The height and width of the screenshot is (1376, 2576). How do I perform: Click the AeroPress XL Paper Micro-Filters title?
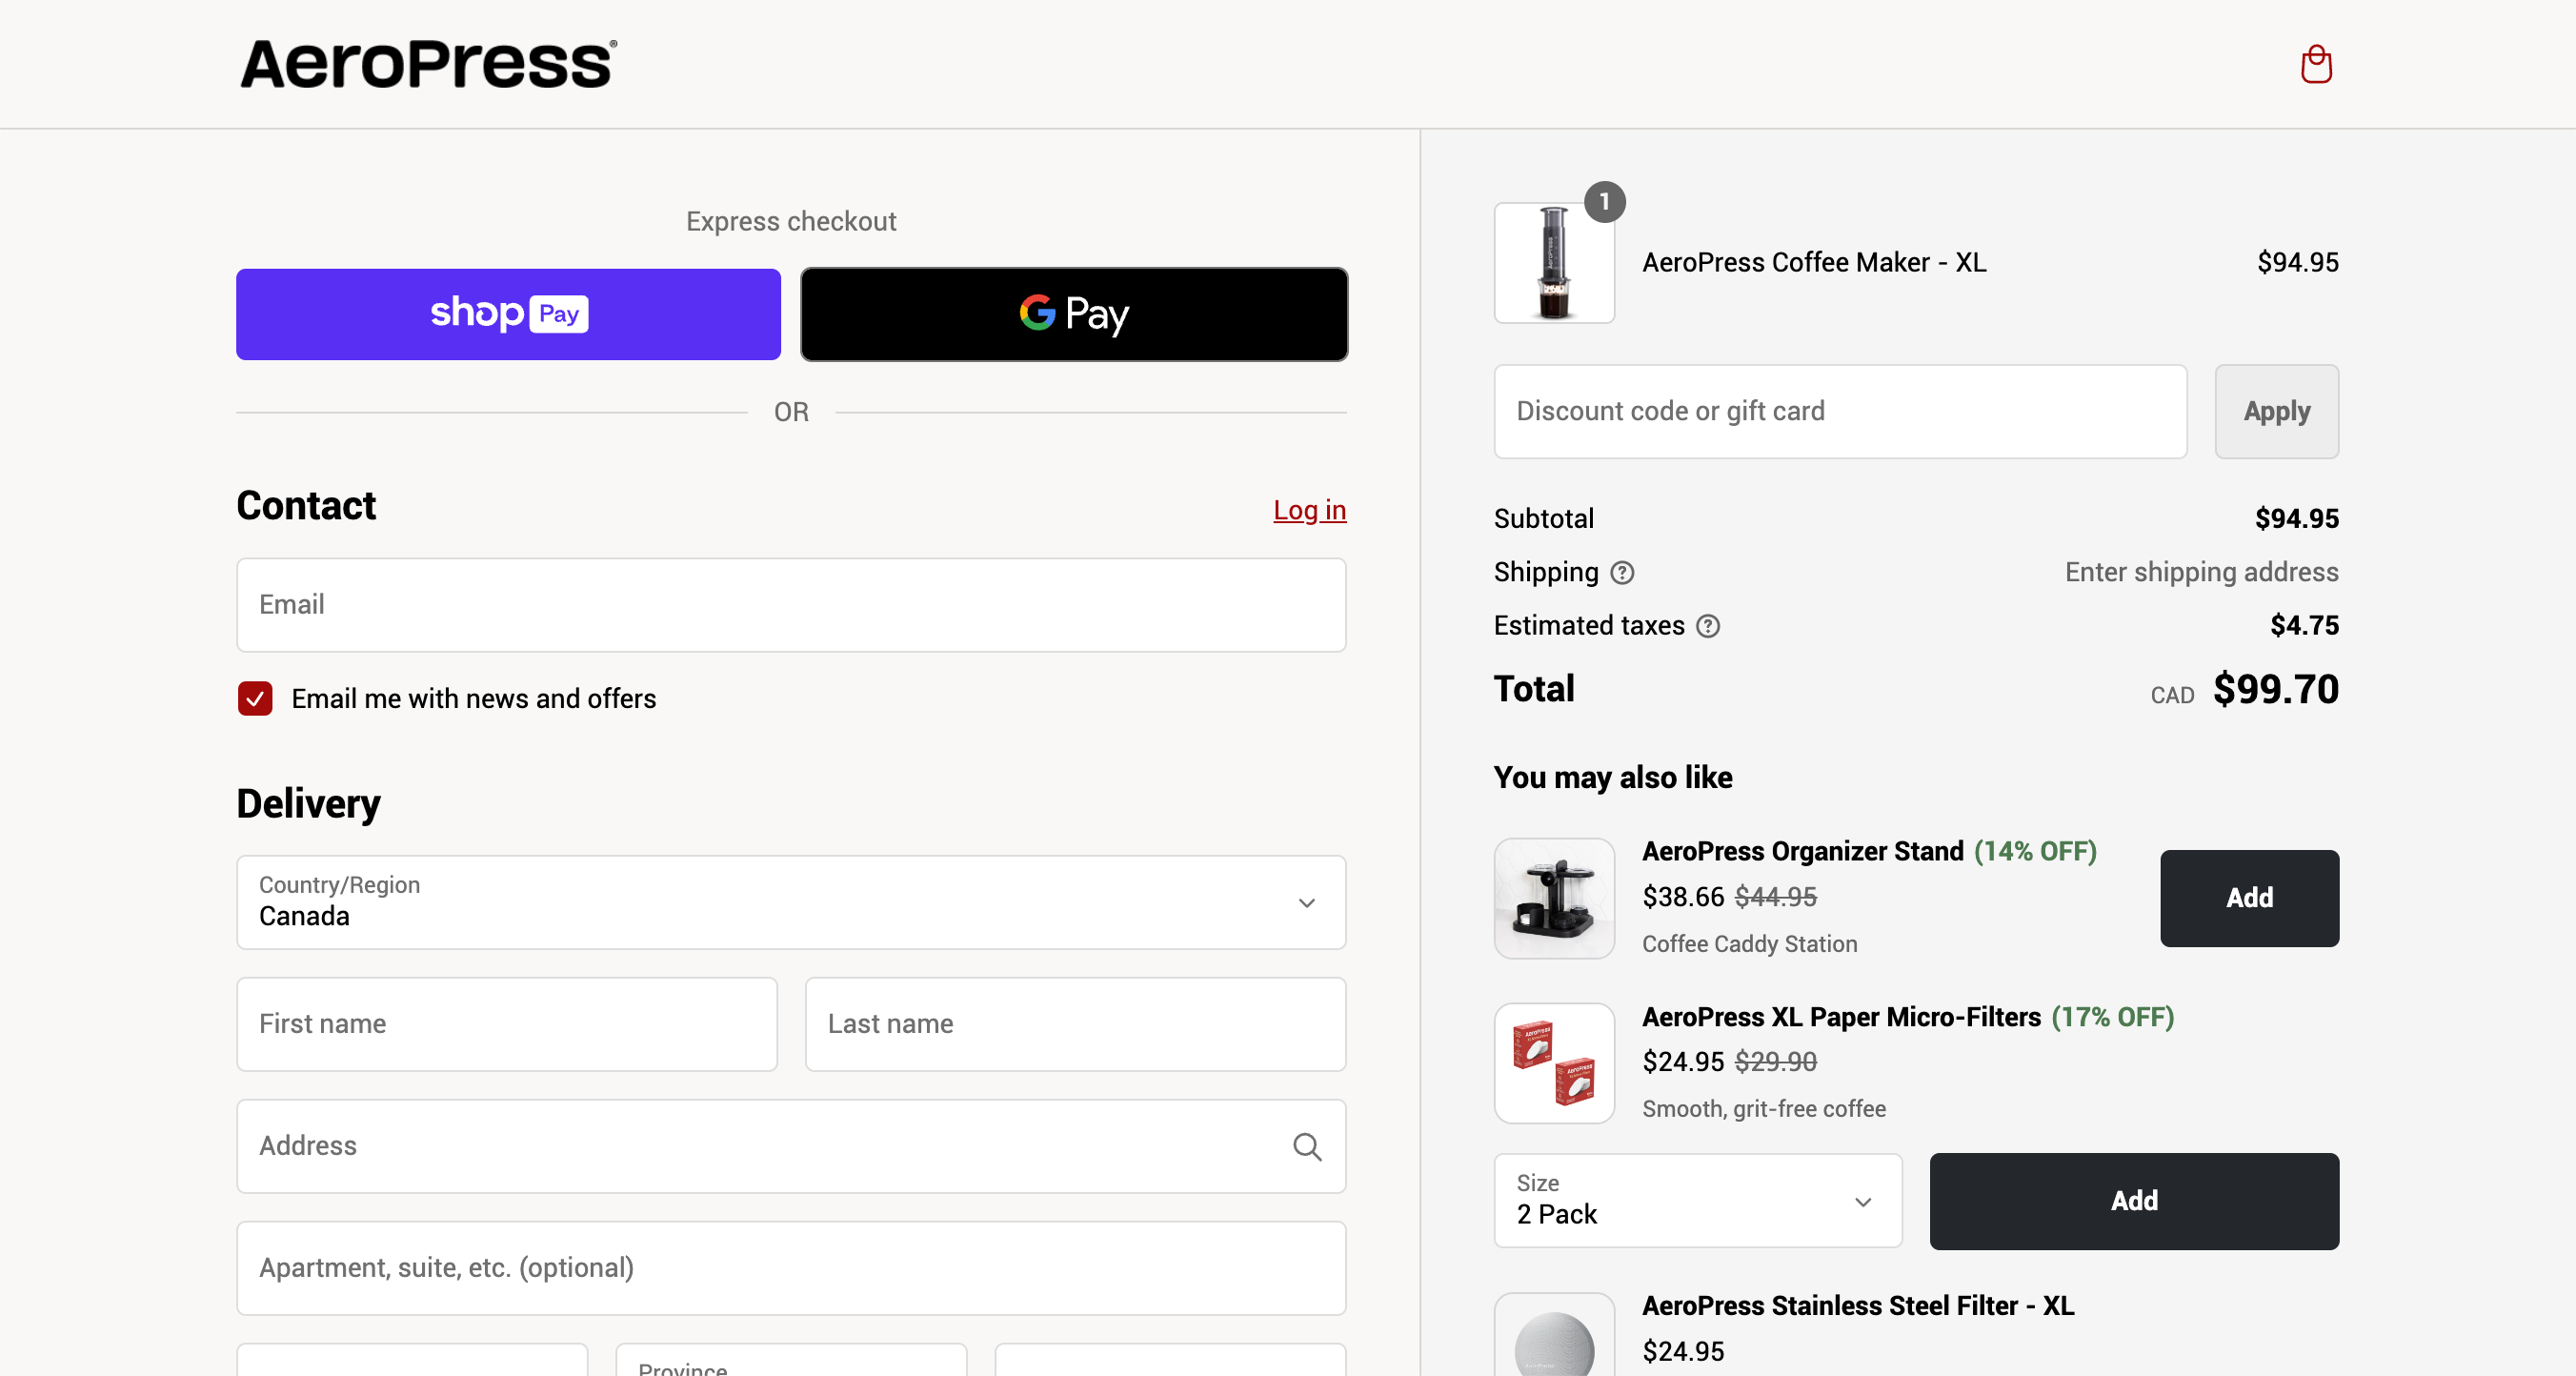coord(1841,1017)
